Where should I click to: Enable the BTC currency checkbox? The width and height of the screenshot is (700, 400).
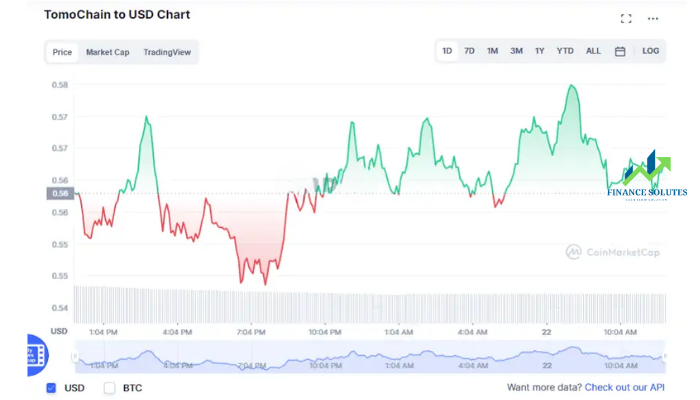point(109,388)
